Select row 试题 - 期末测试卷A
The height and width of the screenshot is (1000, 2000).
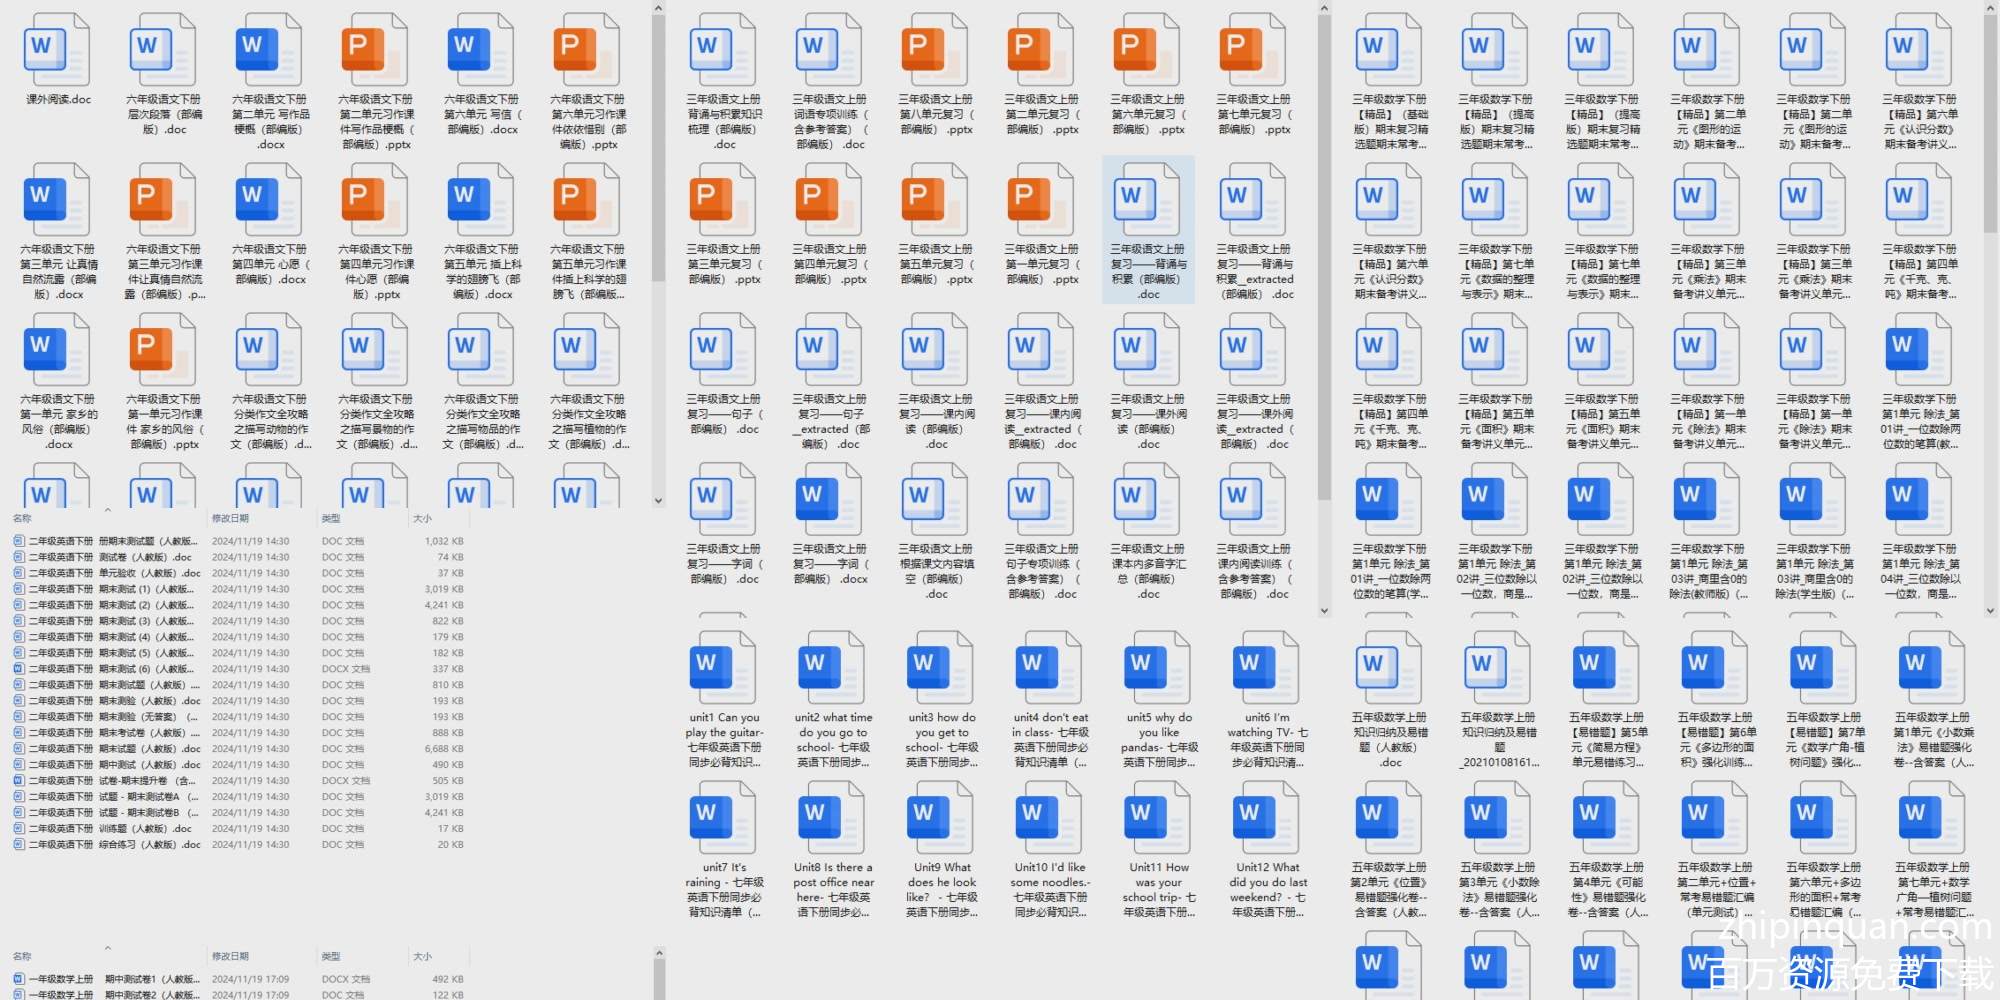(x=238, y=797)
